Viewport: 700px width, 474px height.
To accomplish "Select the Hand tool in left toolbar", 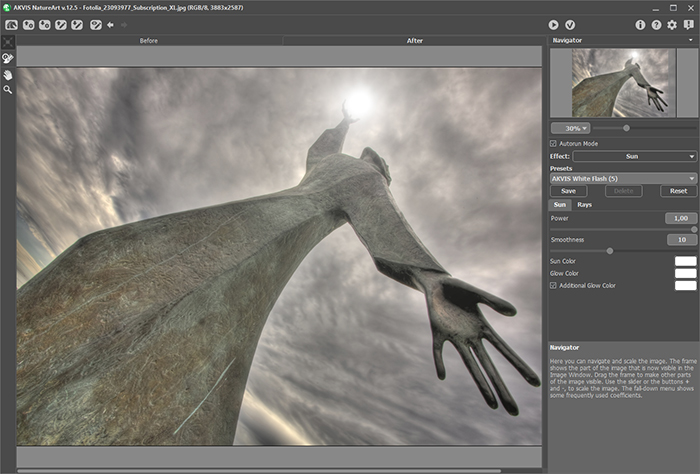I will 8,74.
